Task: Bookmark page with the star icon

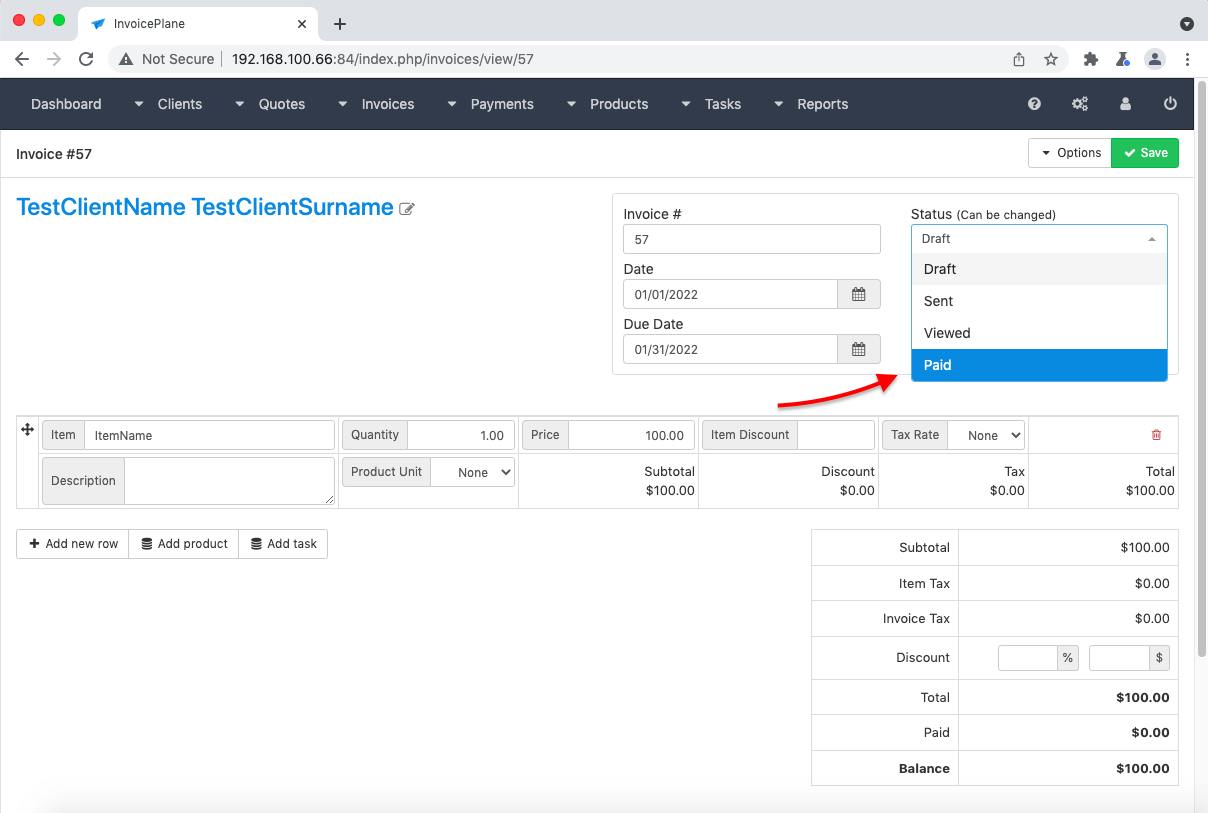Action: click(x=1051, y=59)
